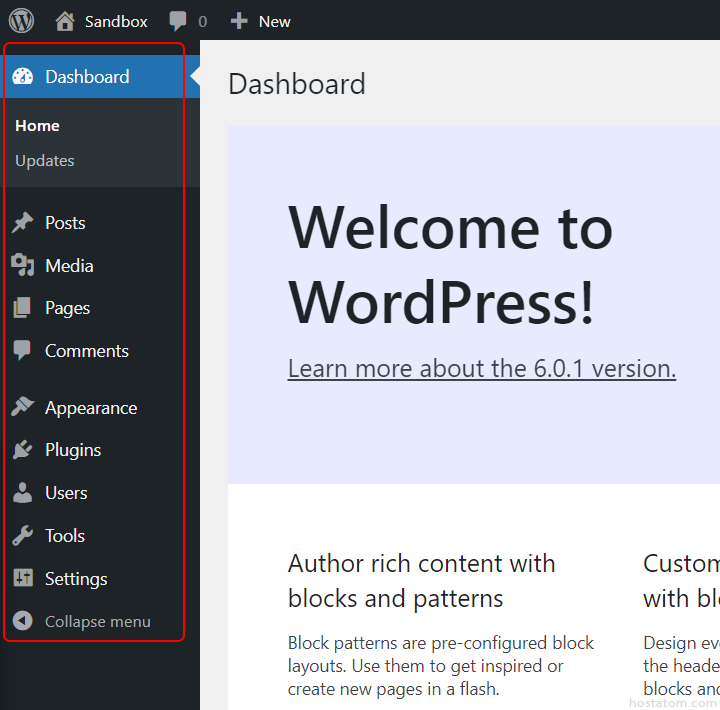This screenshot has height=710, width=720.
Task: Click the Tools wrench icon
Action: (22, 536)
